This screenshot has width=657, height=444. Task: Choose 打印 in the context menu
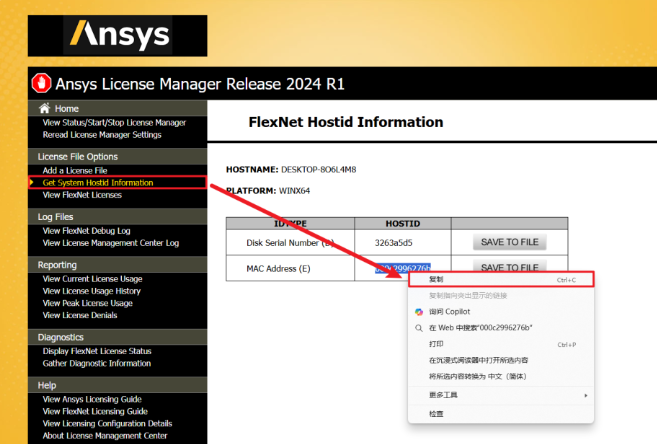(501, 344)
